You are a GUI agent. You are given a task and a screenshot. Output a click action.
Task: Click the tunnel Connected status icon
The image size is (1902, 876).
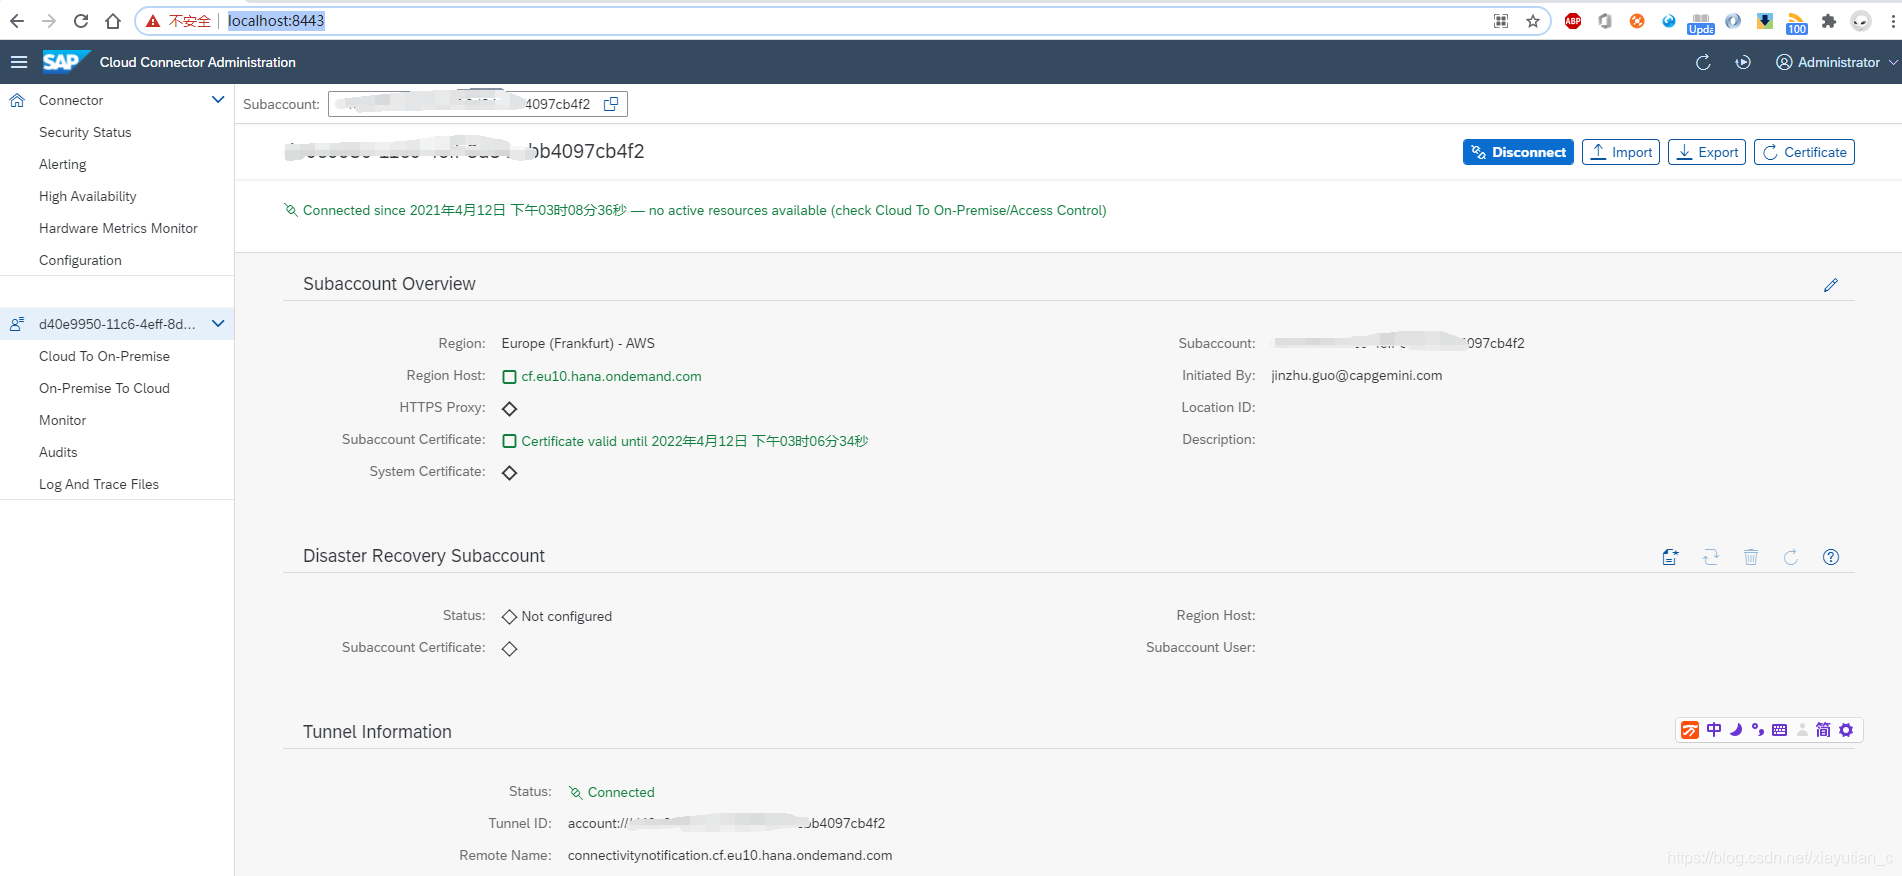click(x=575, y=793)
